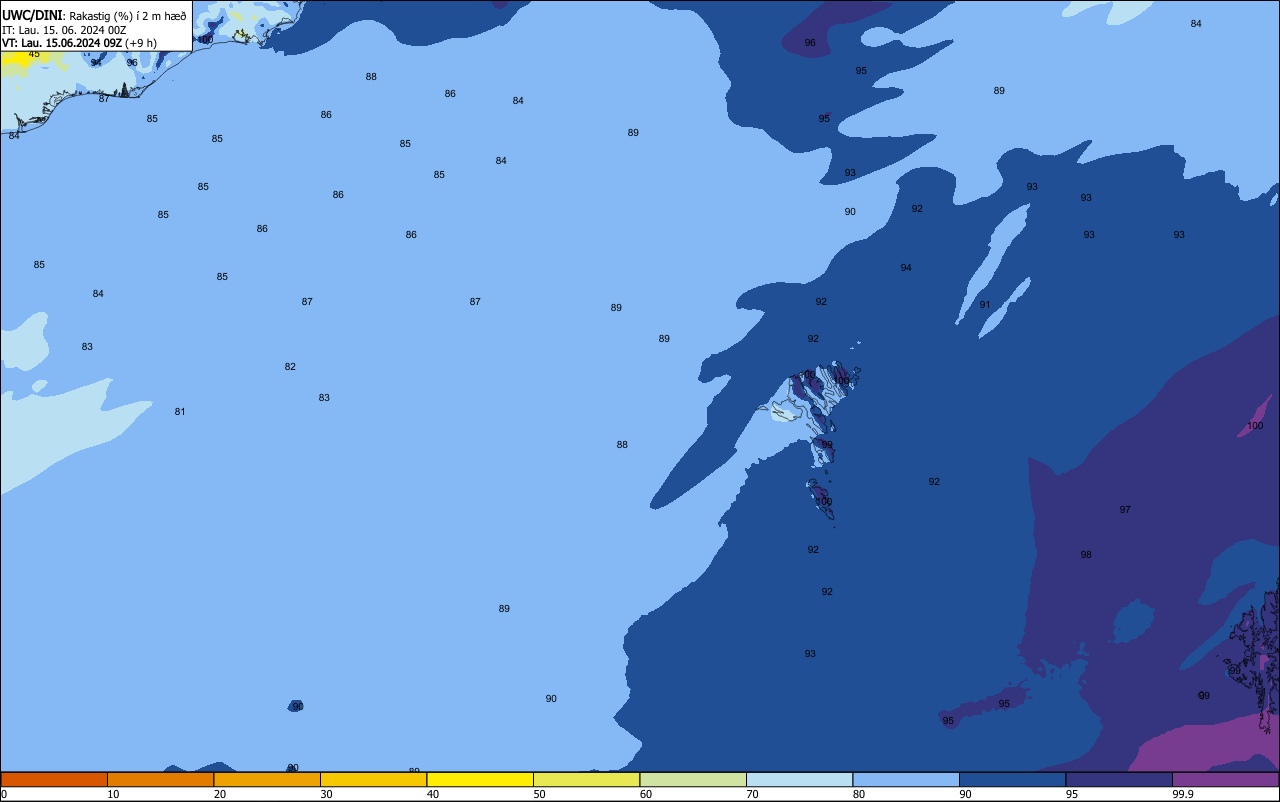The image size is (1280, 802).
Task: Click the humidity value 91 on the map
Action: coord(985,305)
